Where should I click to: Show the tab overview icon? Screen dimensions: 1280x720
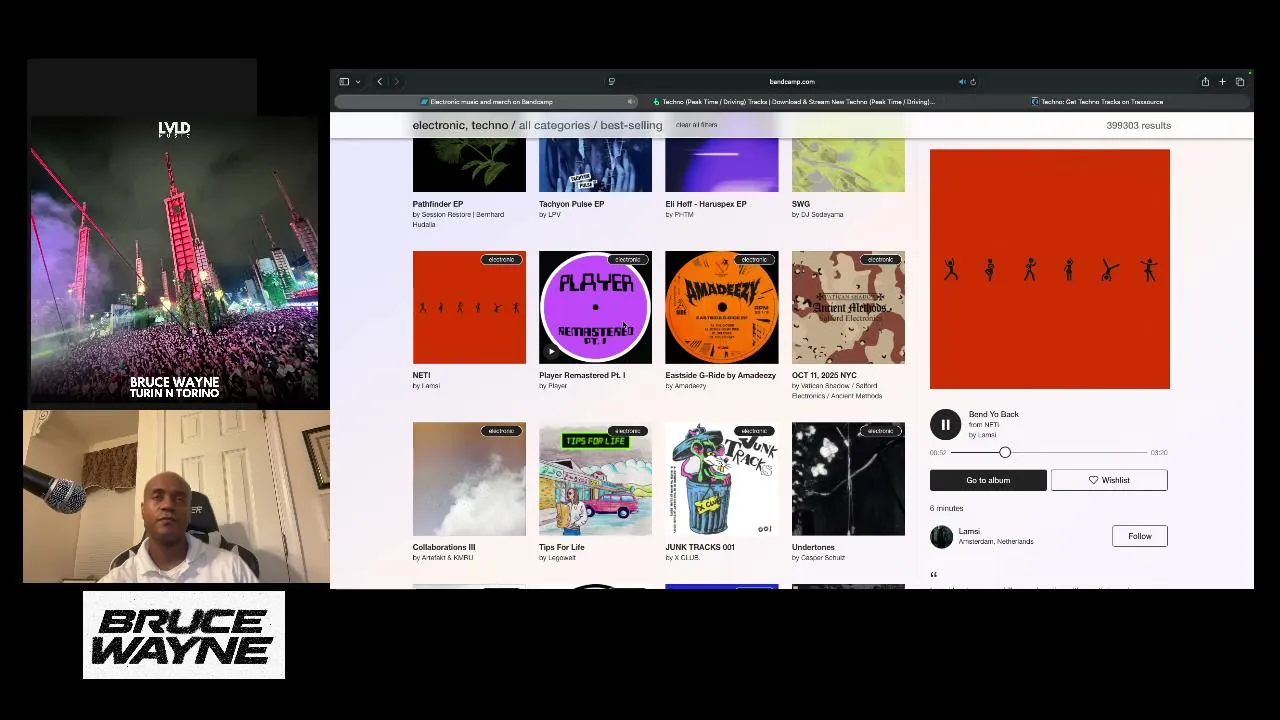(1240, 82)
